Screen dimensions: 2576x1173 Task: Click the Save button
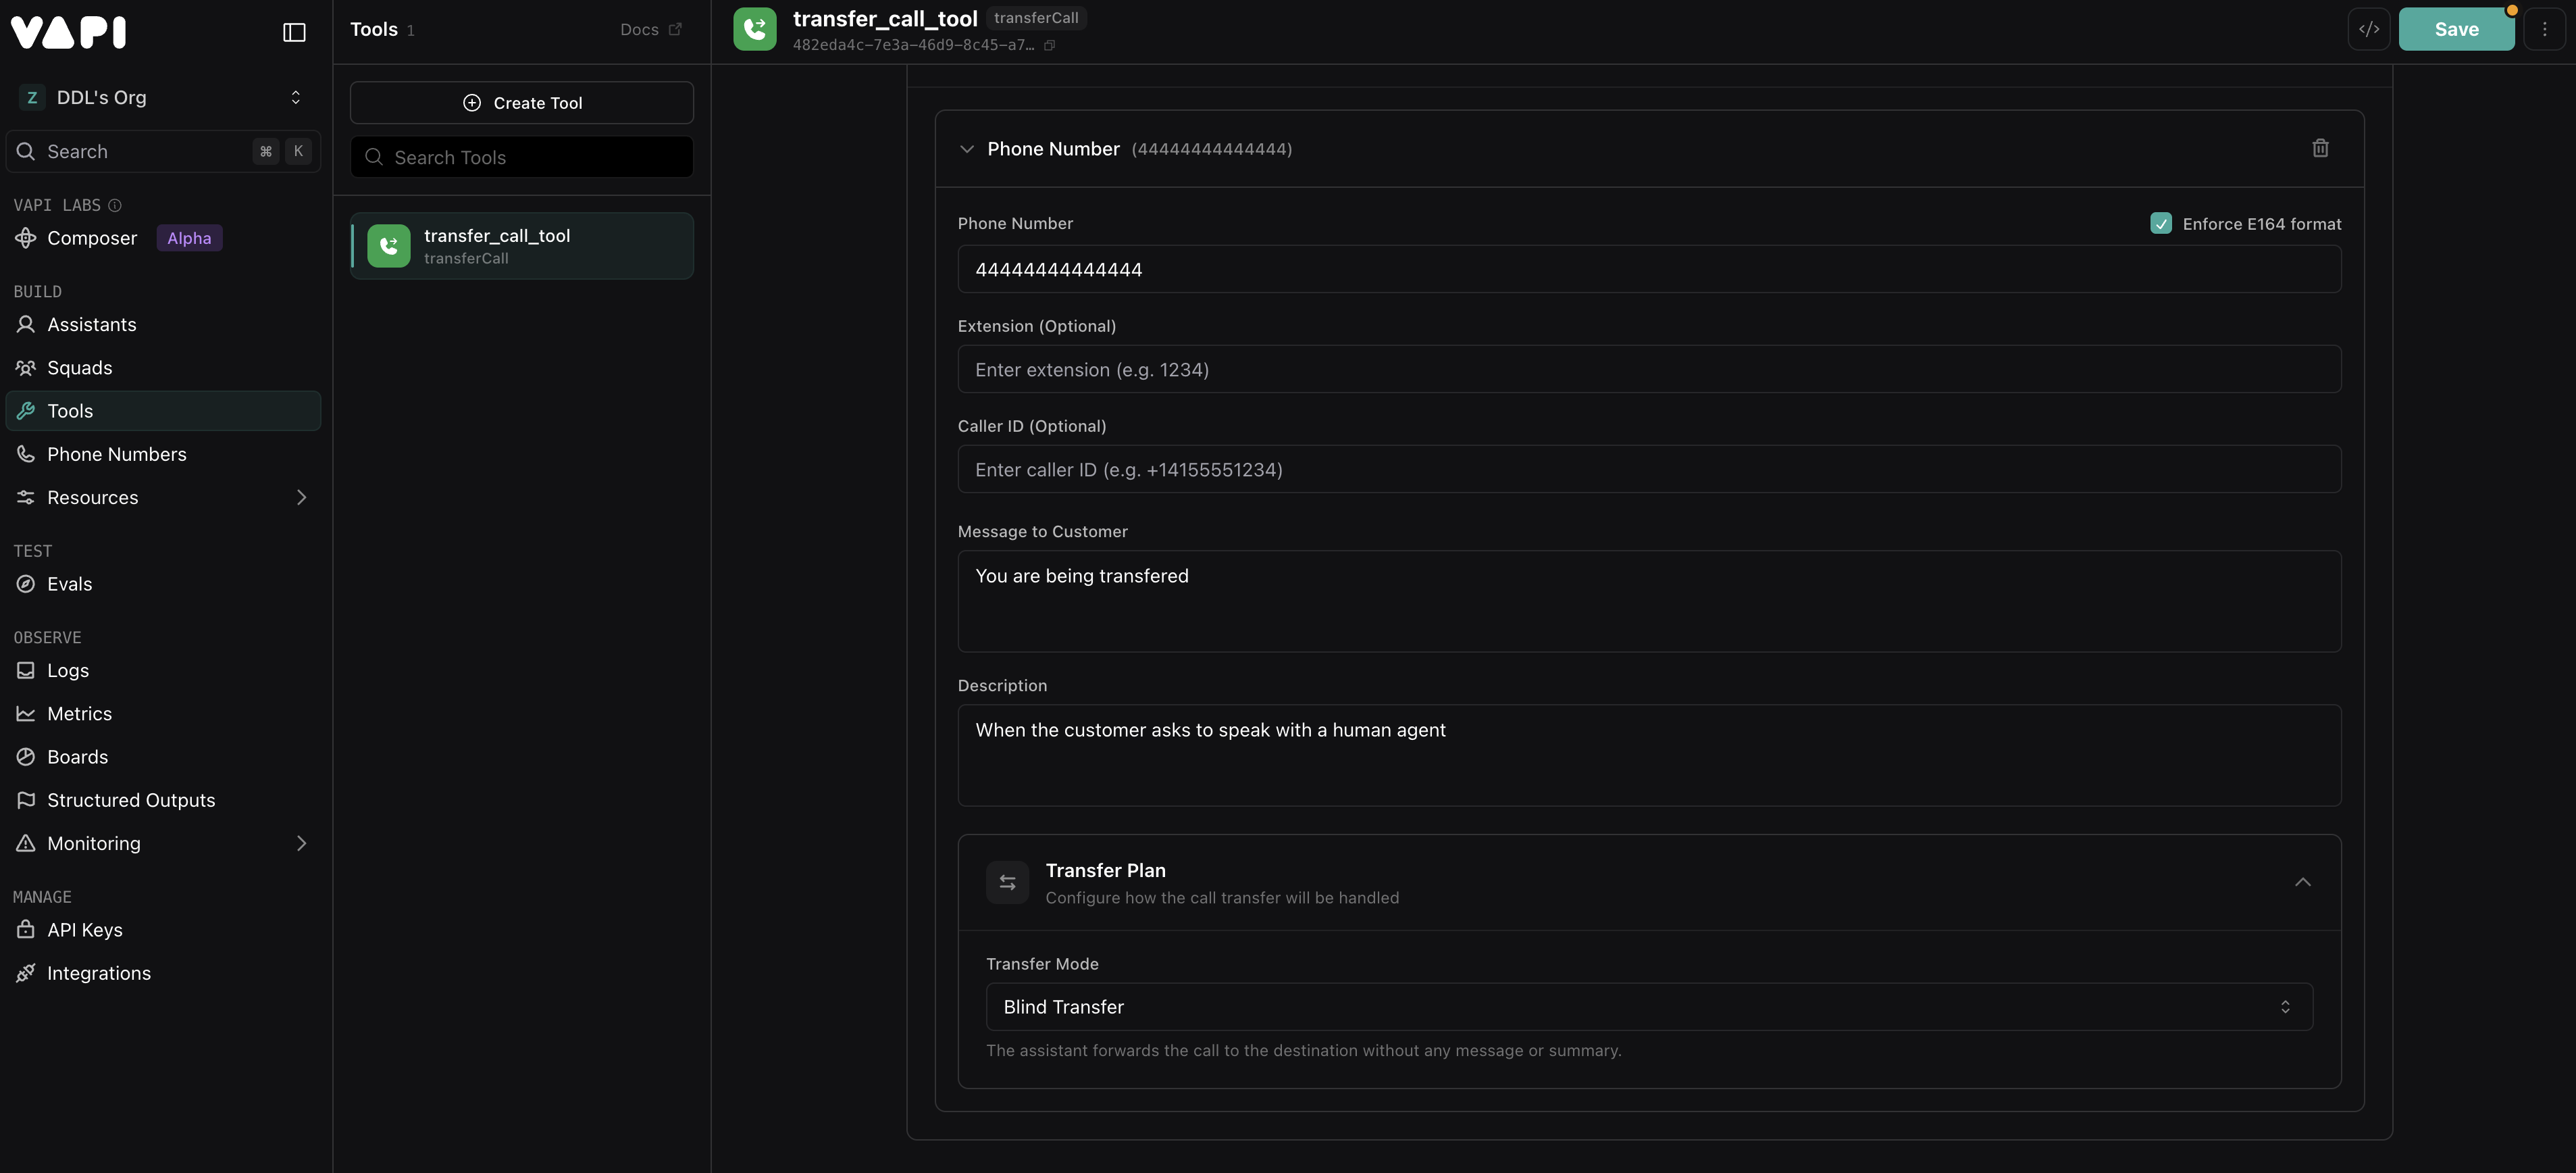2455,29
